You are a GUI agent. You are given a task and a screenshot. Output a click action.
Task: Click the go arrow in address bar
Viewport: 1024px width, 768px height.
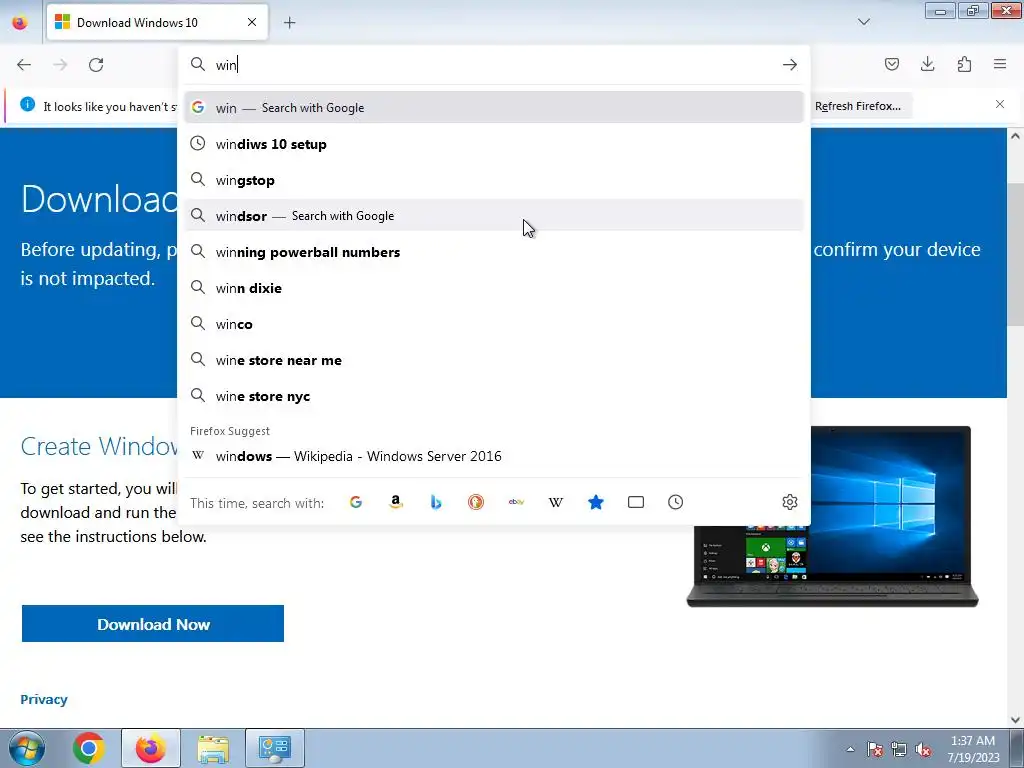(x=790, y=65)
